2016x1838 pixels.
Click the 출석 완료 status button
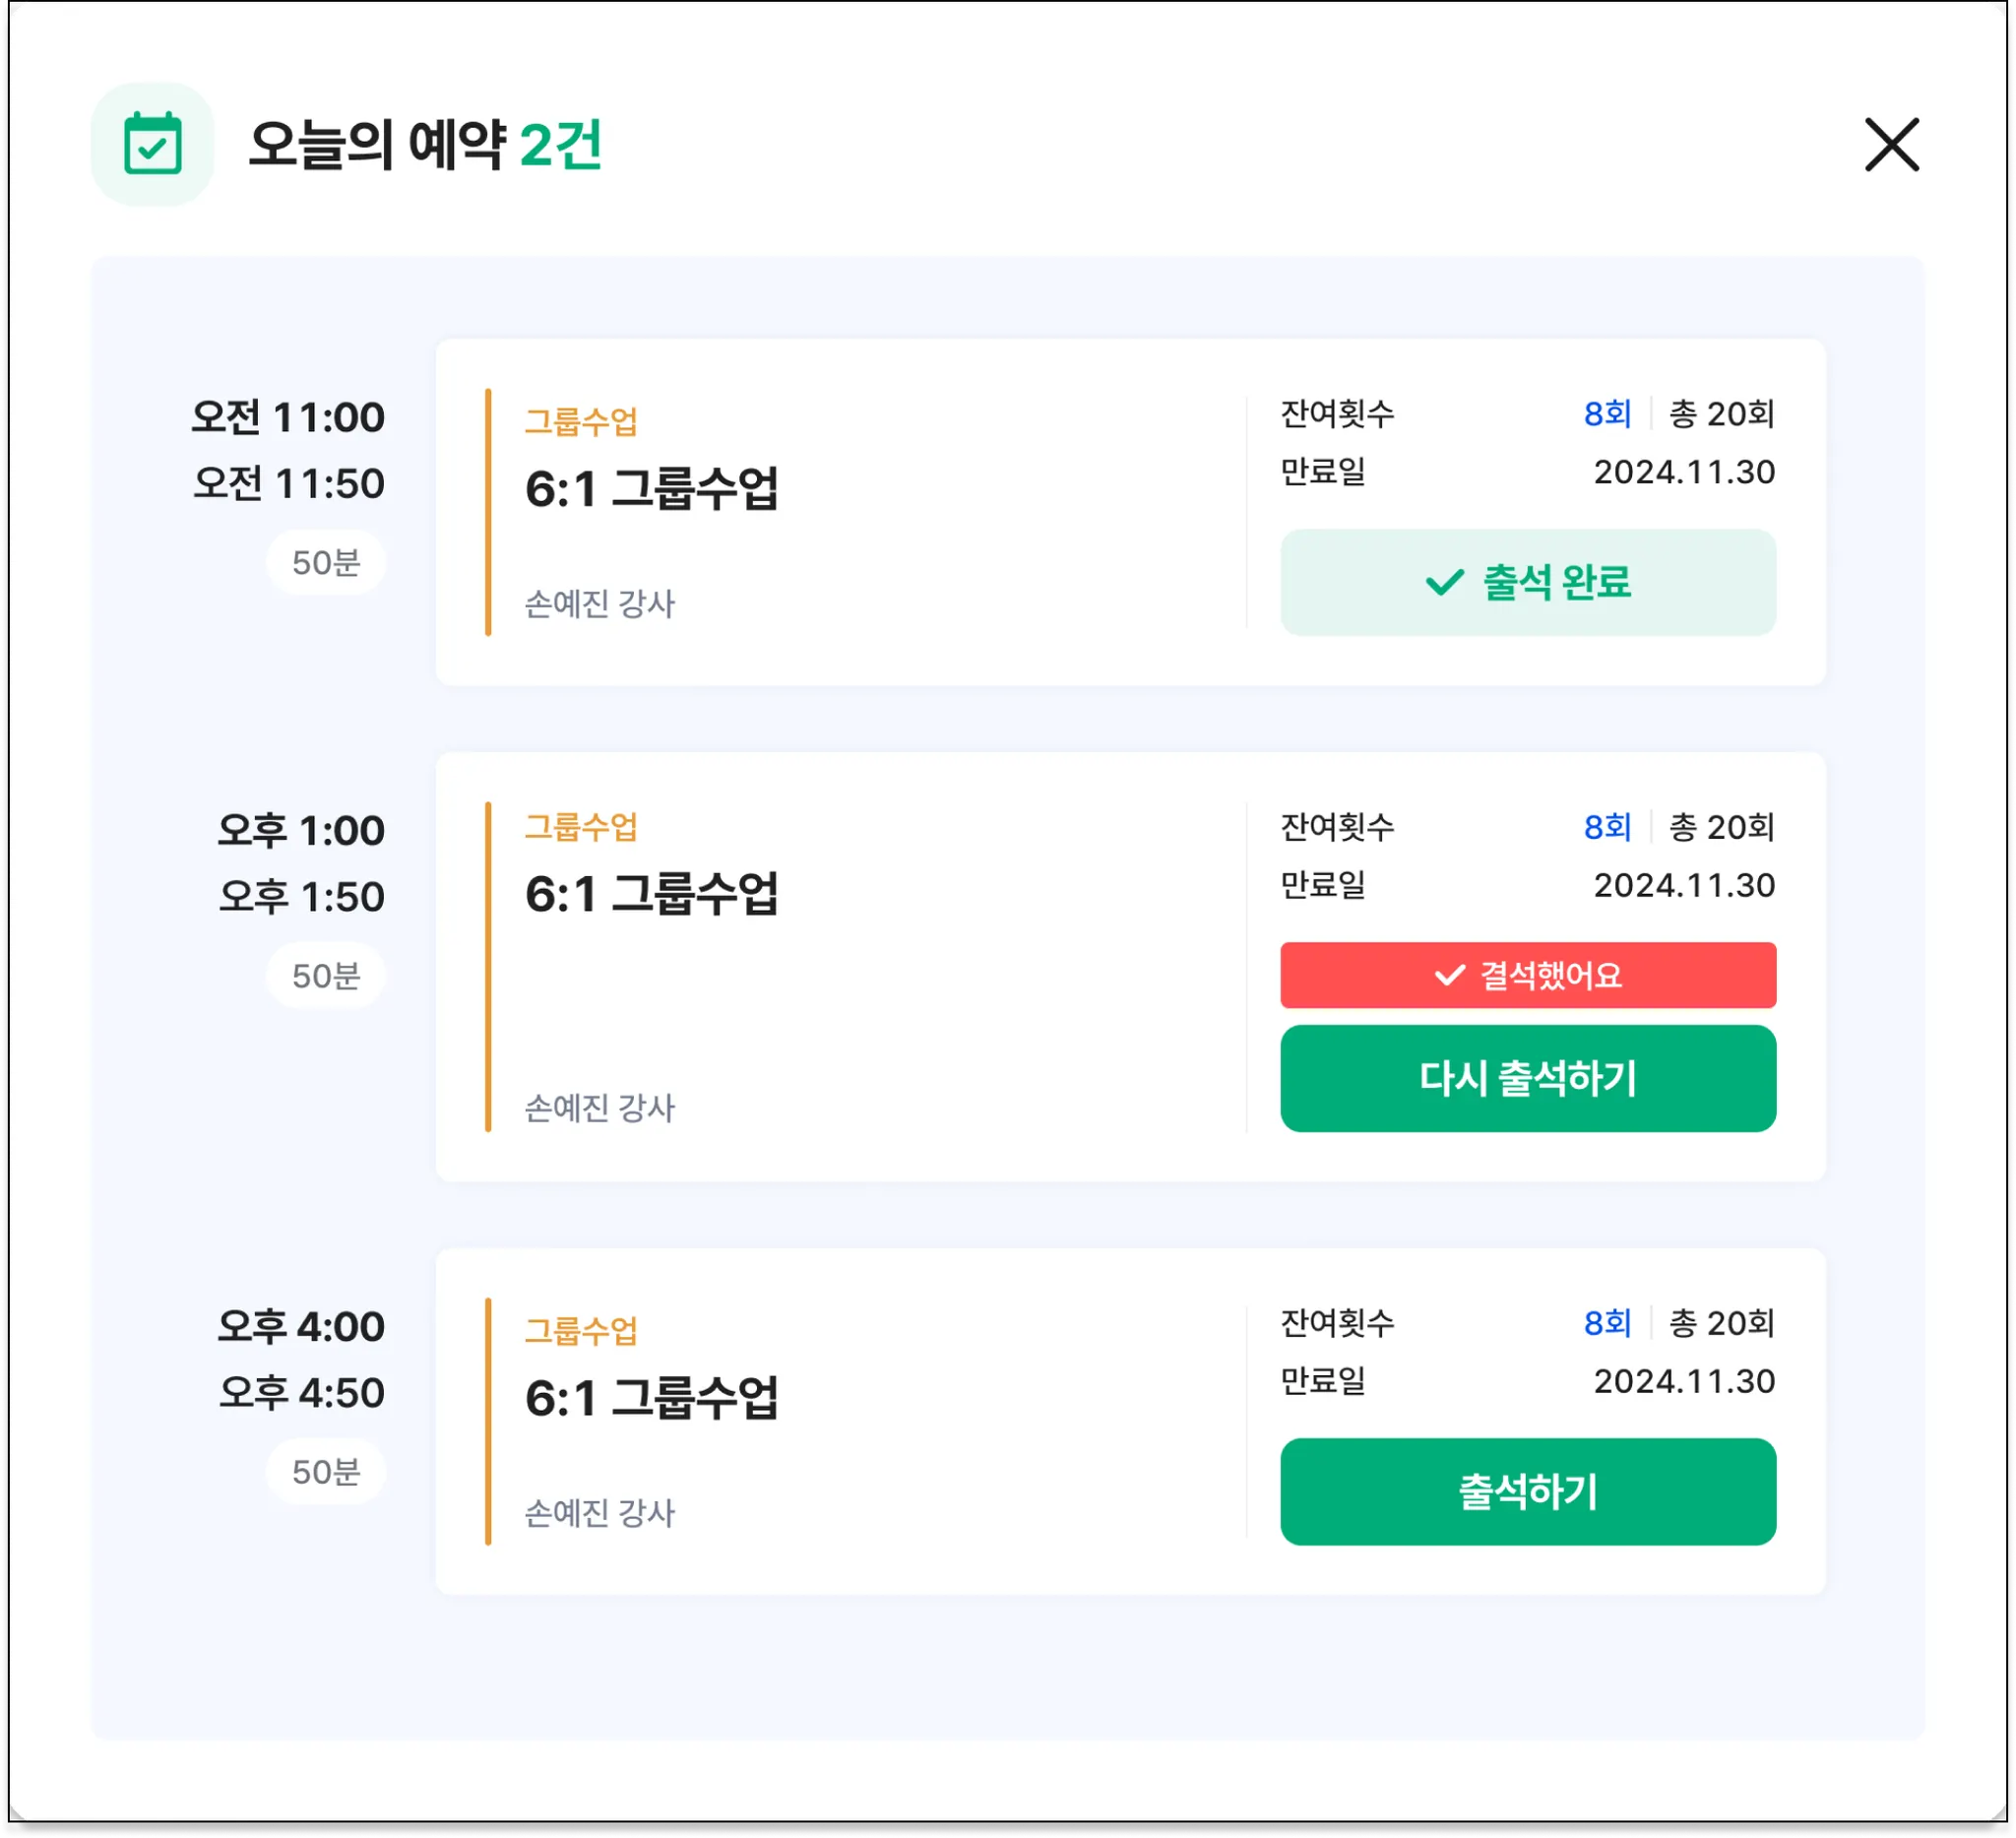[1527, 582]
